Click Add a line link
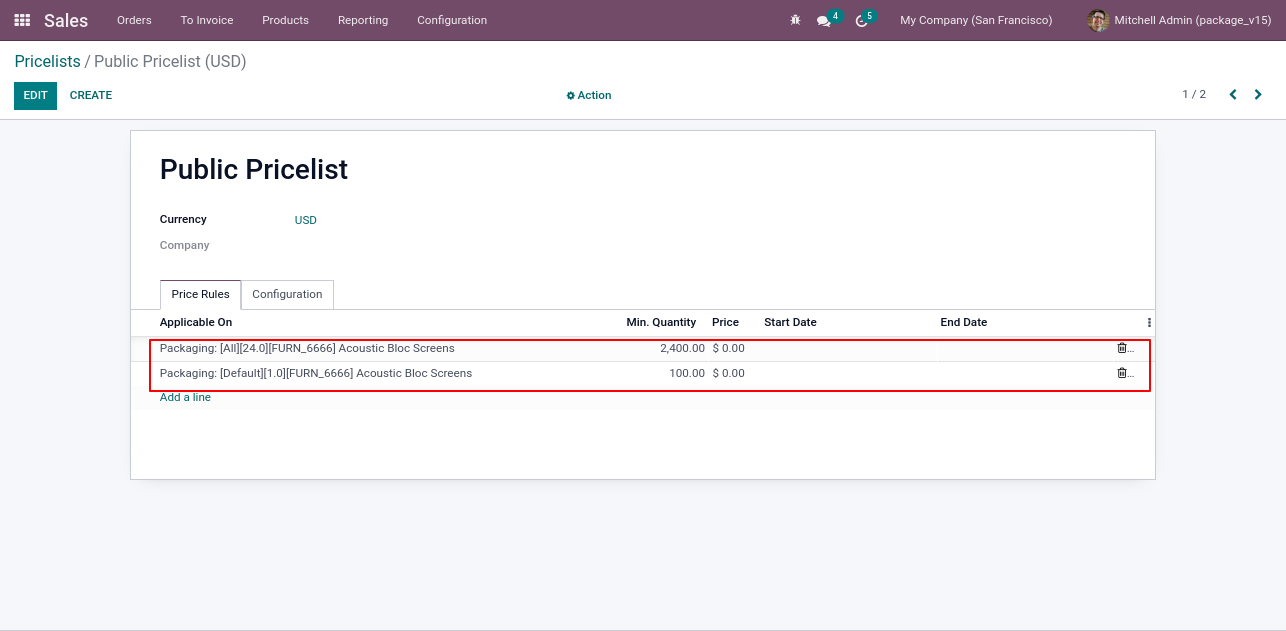This screenshot has width=1286, height=631. 185,397
